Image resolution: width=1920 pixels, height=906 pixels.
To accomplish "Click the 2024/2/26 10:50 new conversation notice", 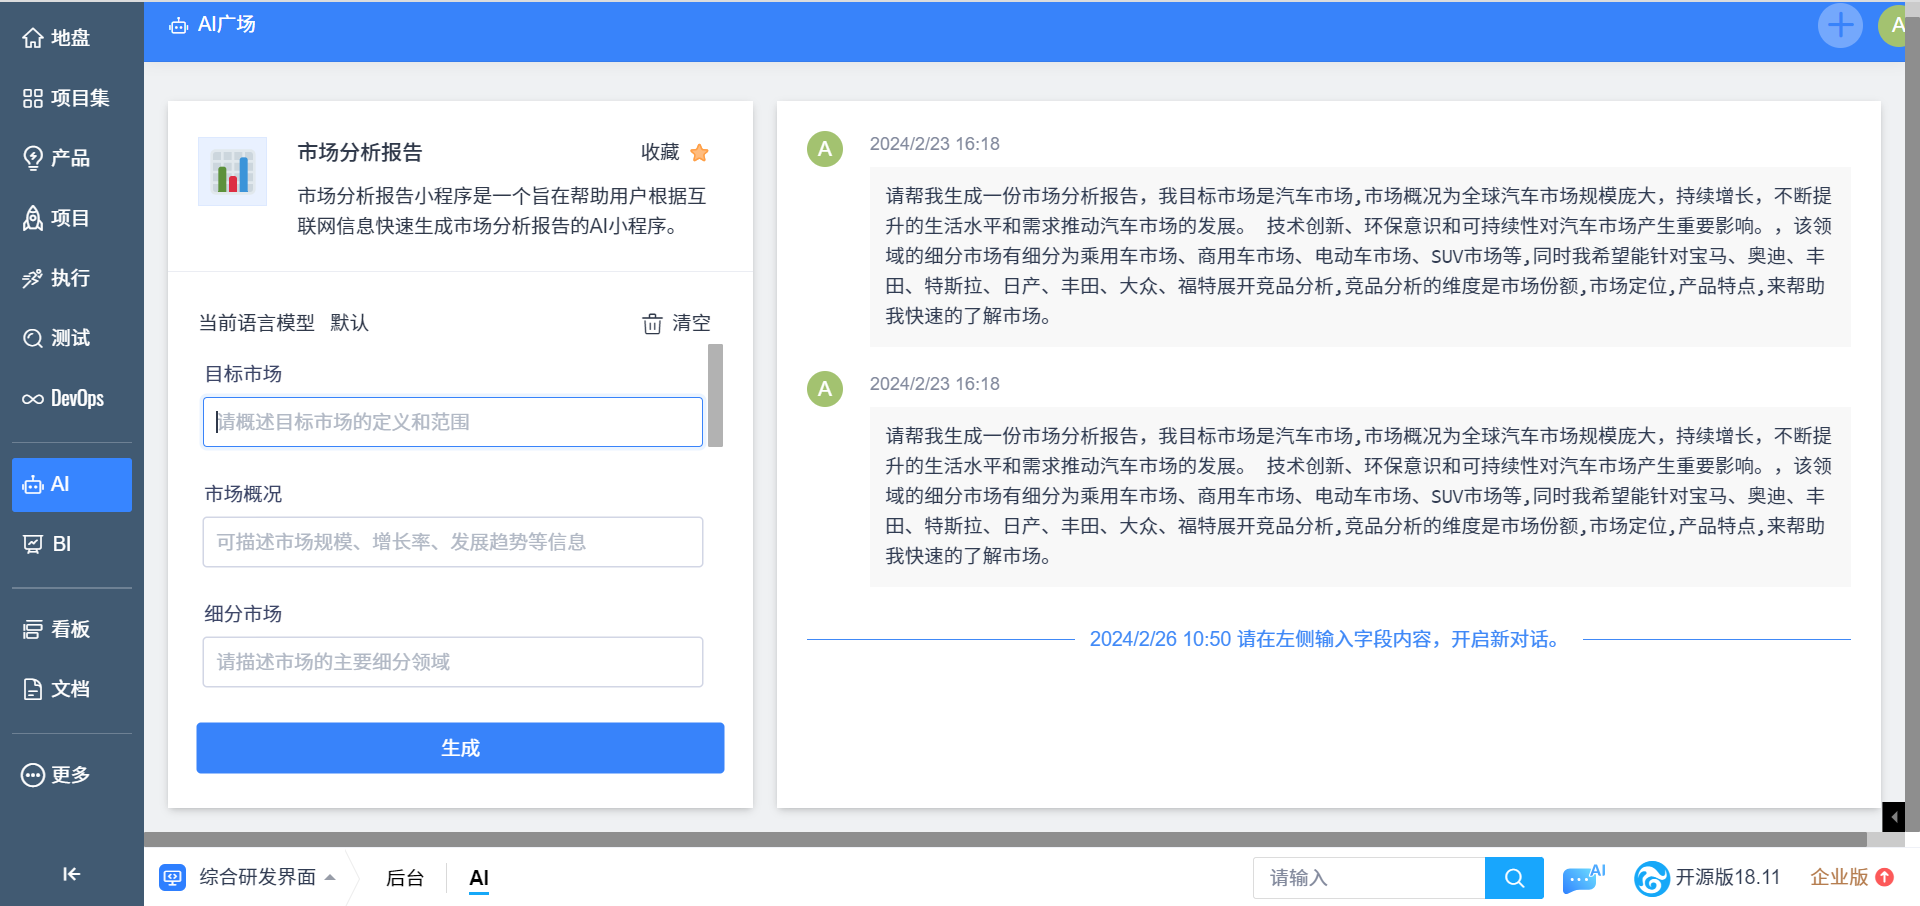I will (x=1327, y=639).
